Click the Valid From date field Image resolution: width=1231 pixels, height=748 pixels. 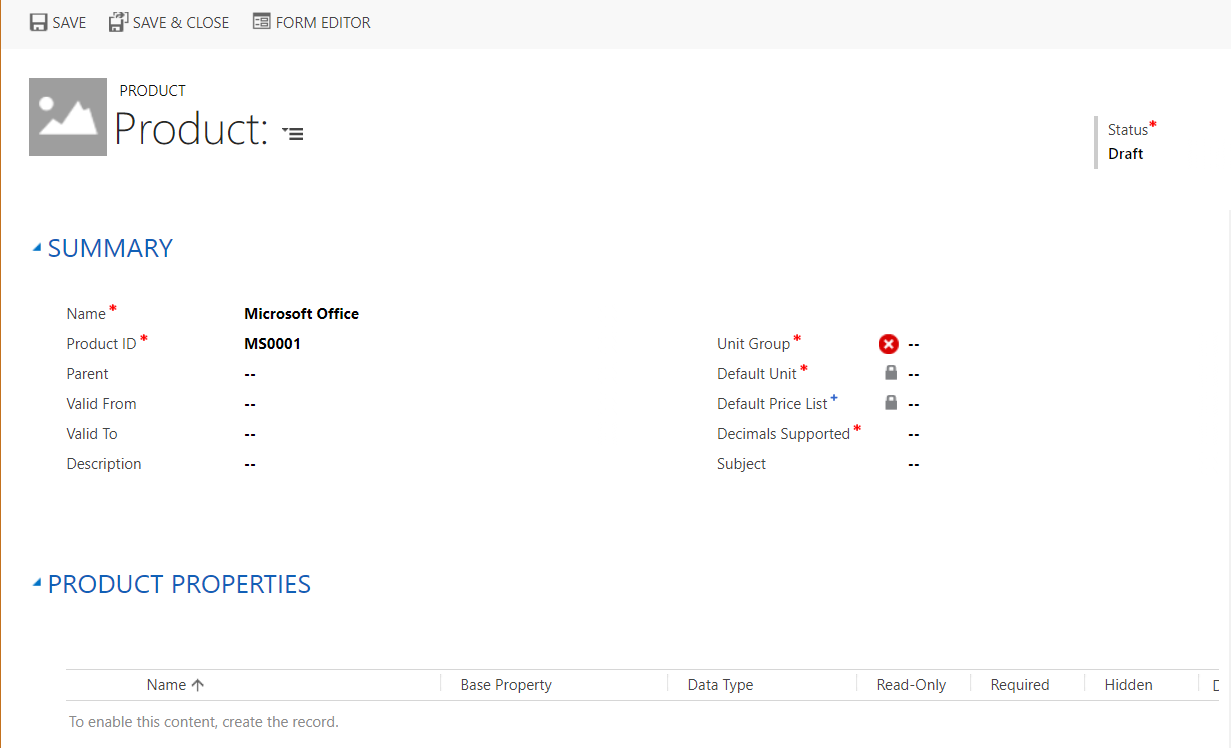click(250, 404)
